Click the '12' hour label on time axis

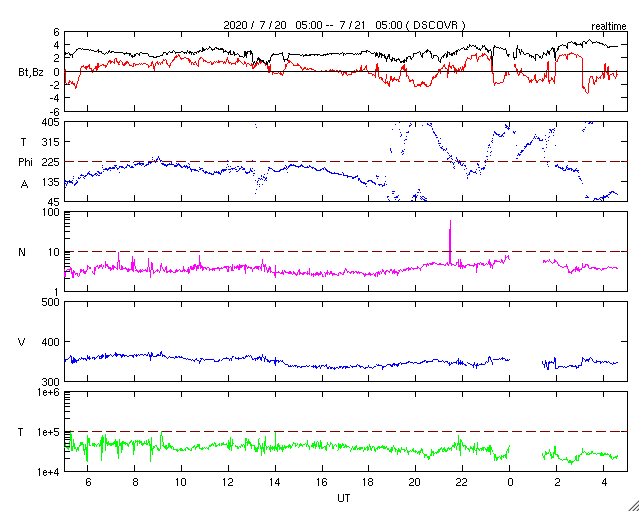click(x=228, y=482)
